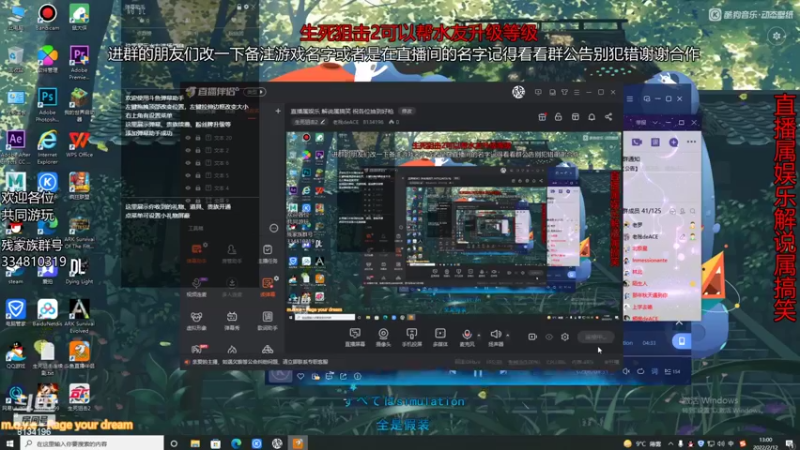The height and width of the screenshot is (450, 800).
Task: Open the streamer avatar in title bar
Action: 518,92
